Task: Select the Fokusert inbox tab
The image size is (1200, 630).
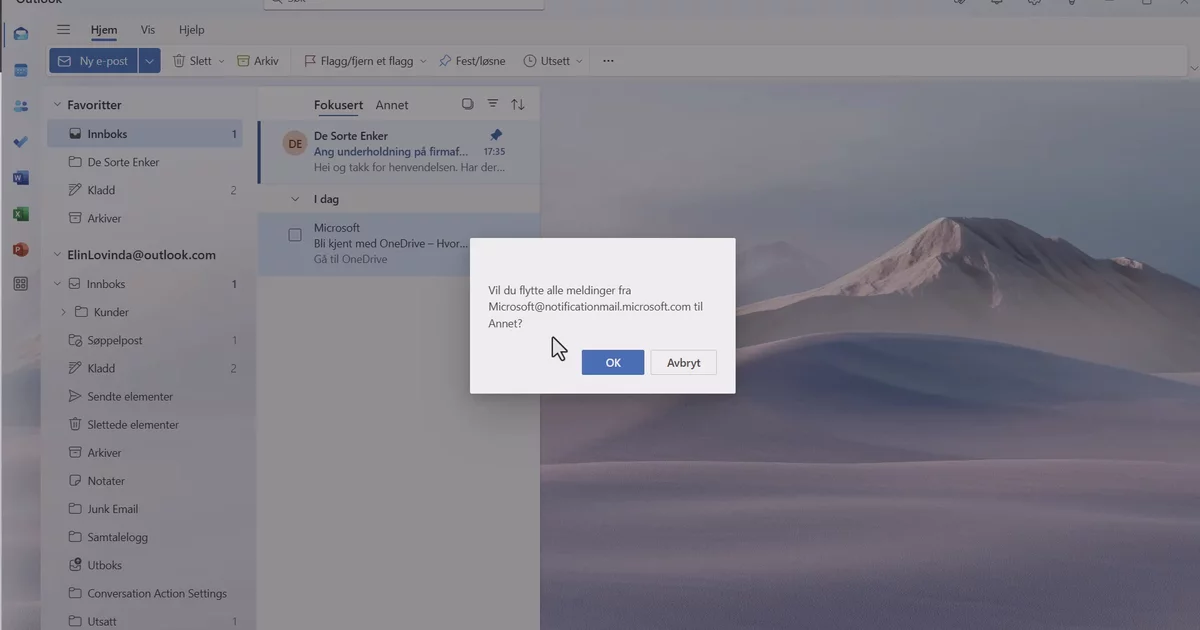Action: [x=338, y=105]
